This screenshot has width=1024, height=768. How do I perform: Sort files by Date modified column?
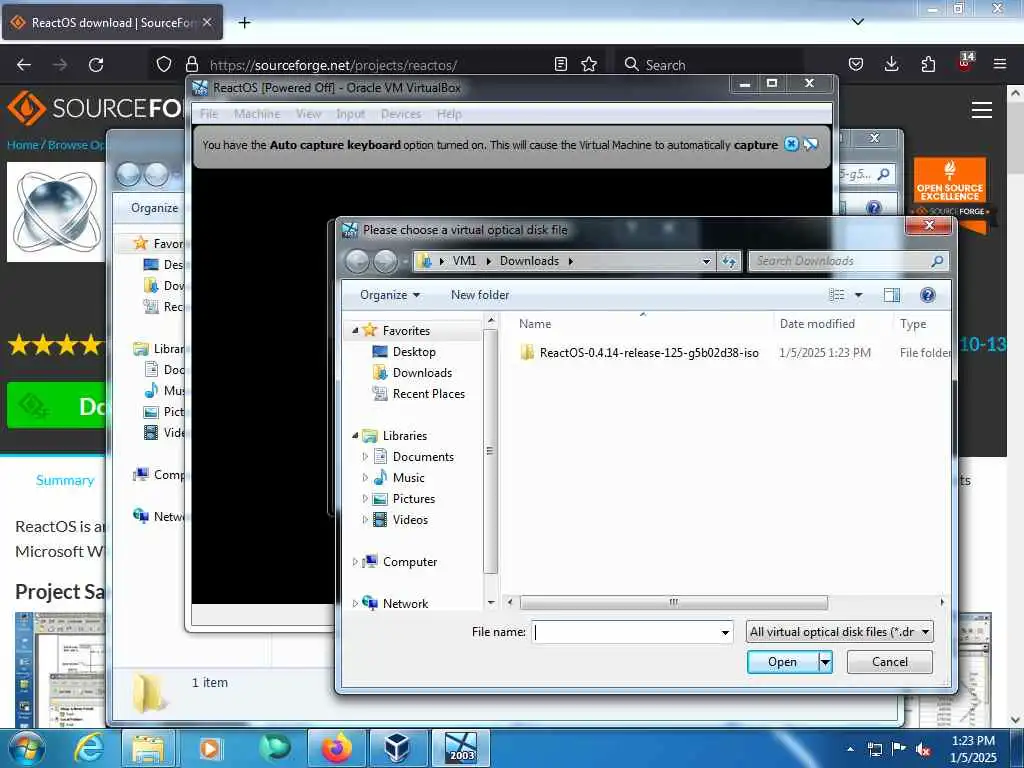pos(816,324)
